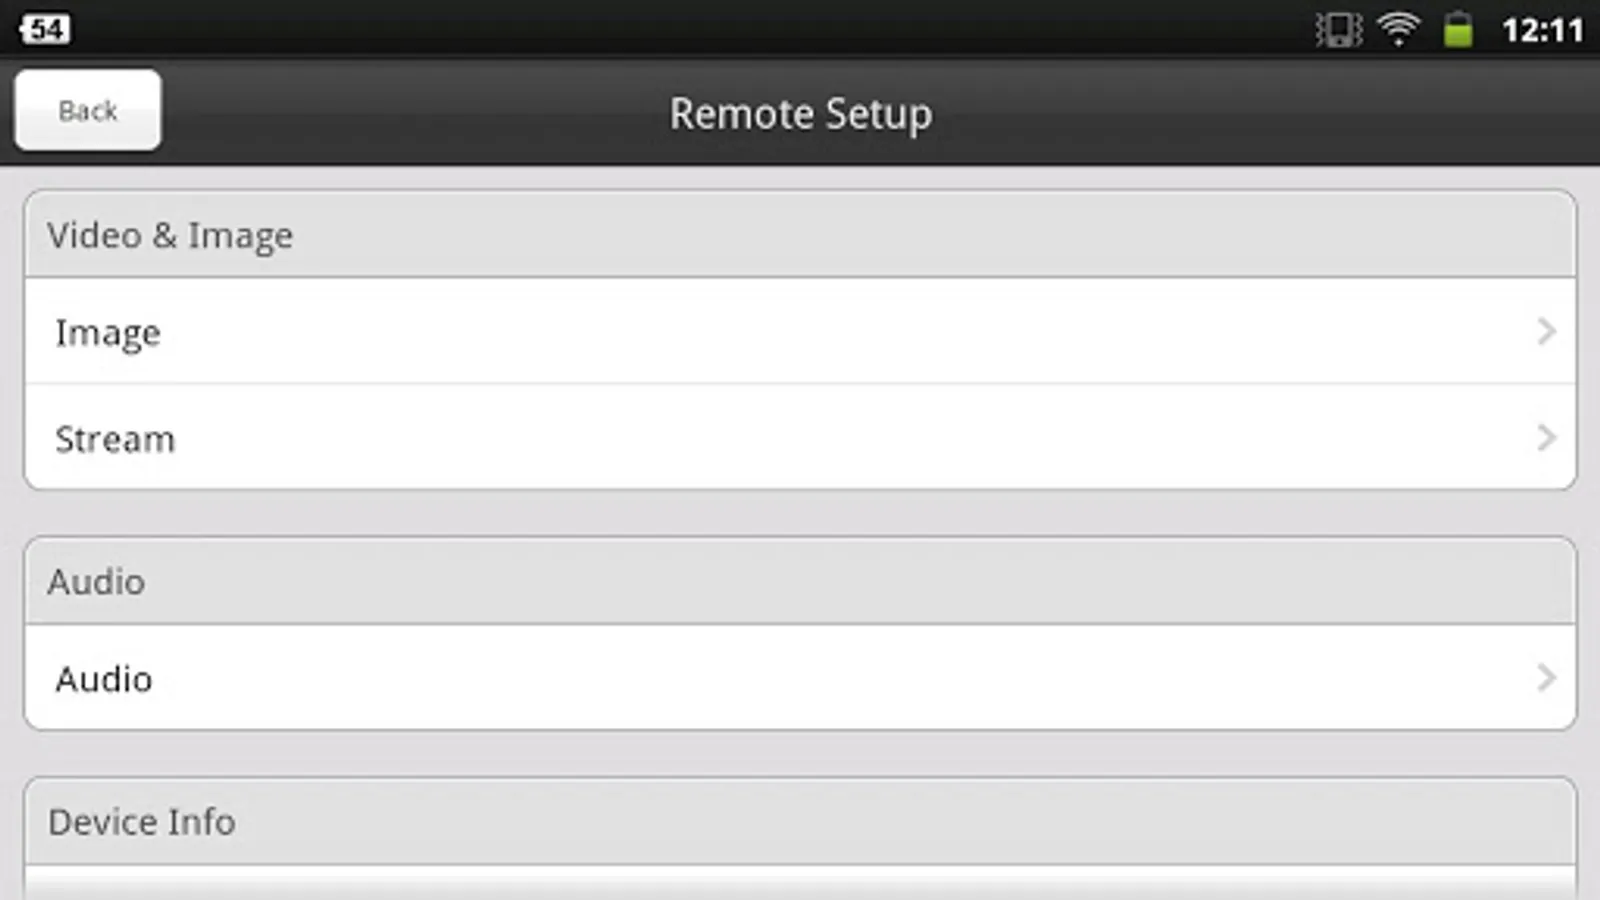Image resolution: width=1600 pixels, height=900 pixels.
Task: Tap the Wi-Fi signal status icon
Action: [1398, 29]
